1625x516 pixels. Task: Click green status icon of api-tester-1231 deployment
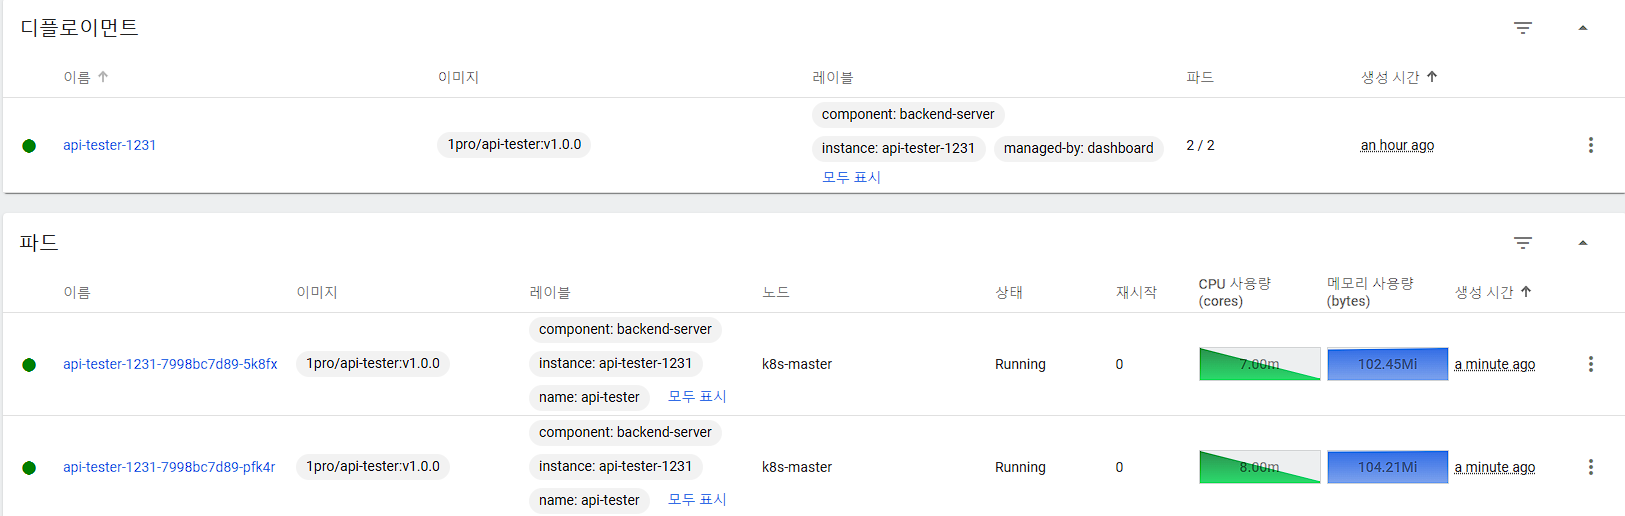point(29,146)
